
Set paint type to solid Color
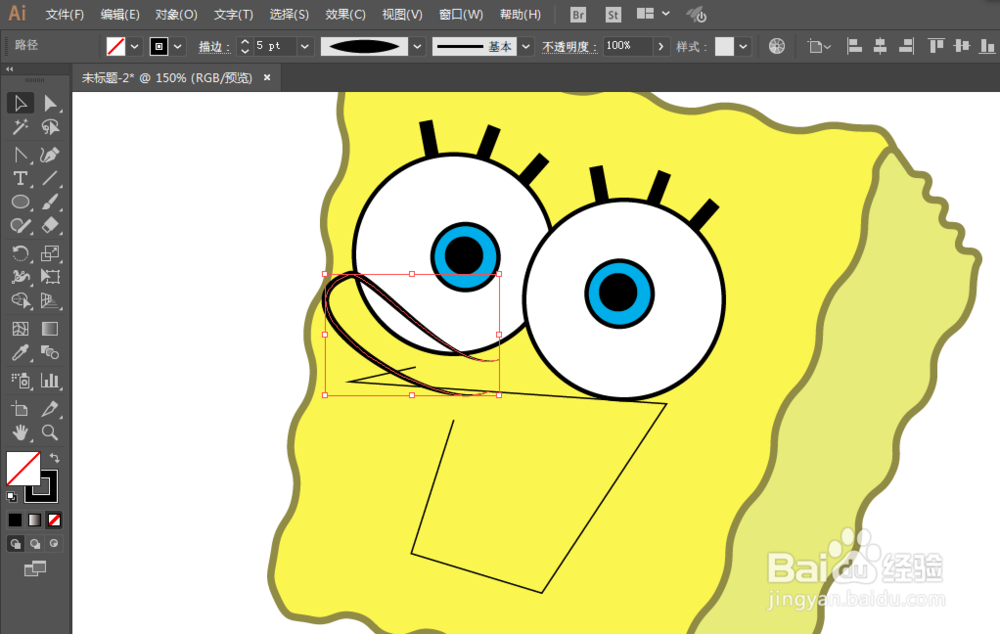15,520
